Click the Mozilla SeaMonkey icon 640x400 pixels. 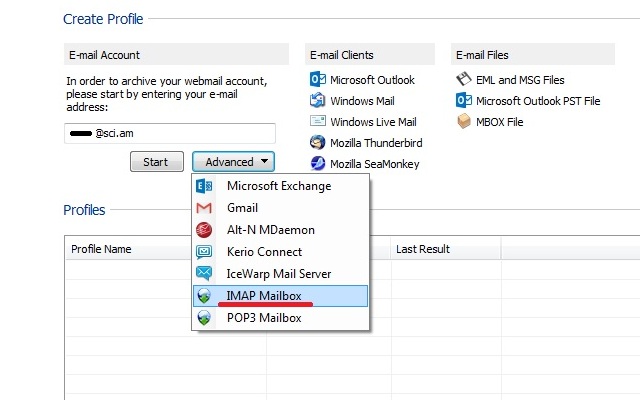point(318,164)
